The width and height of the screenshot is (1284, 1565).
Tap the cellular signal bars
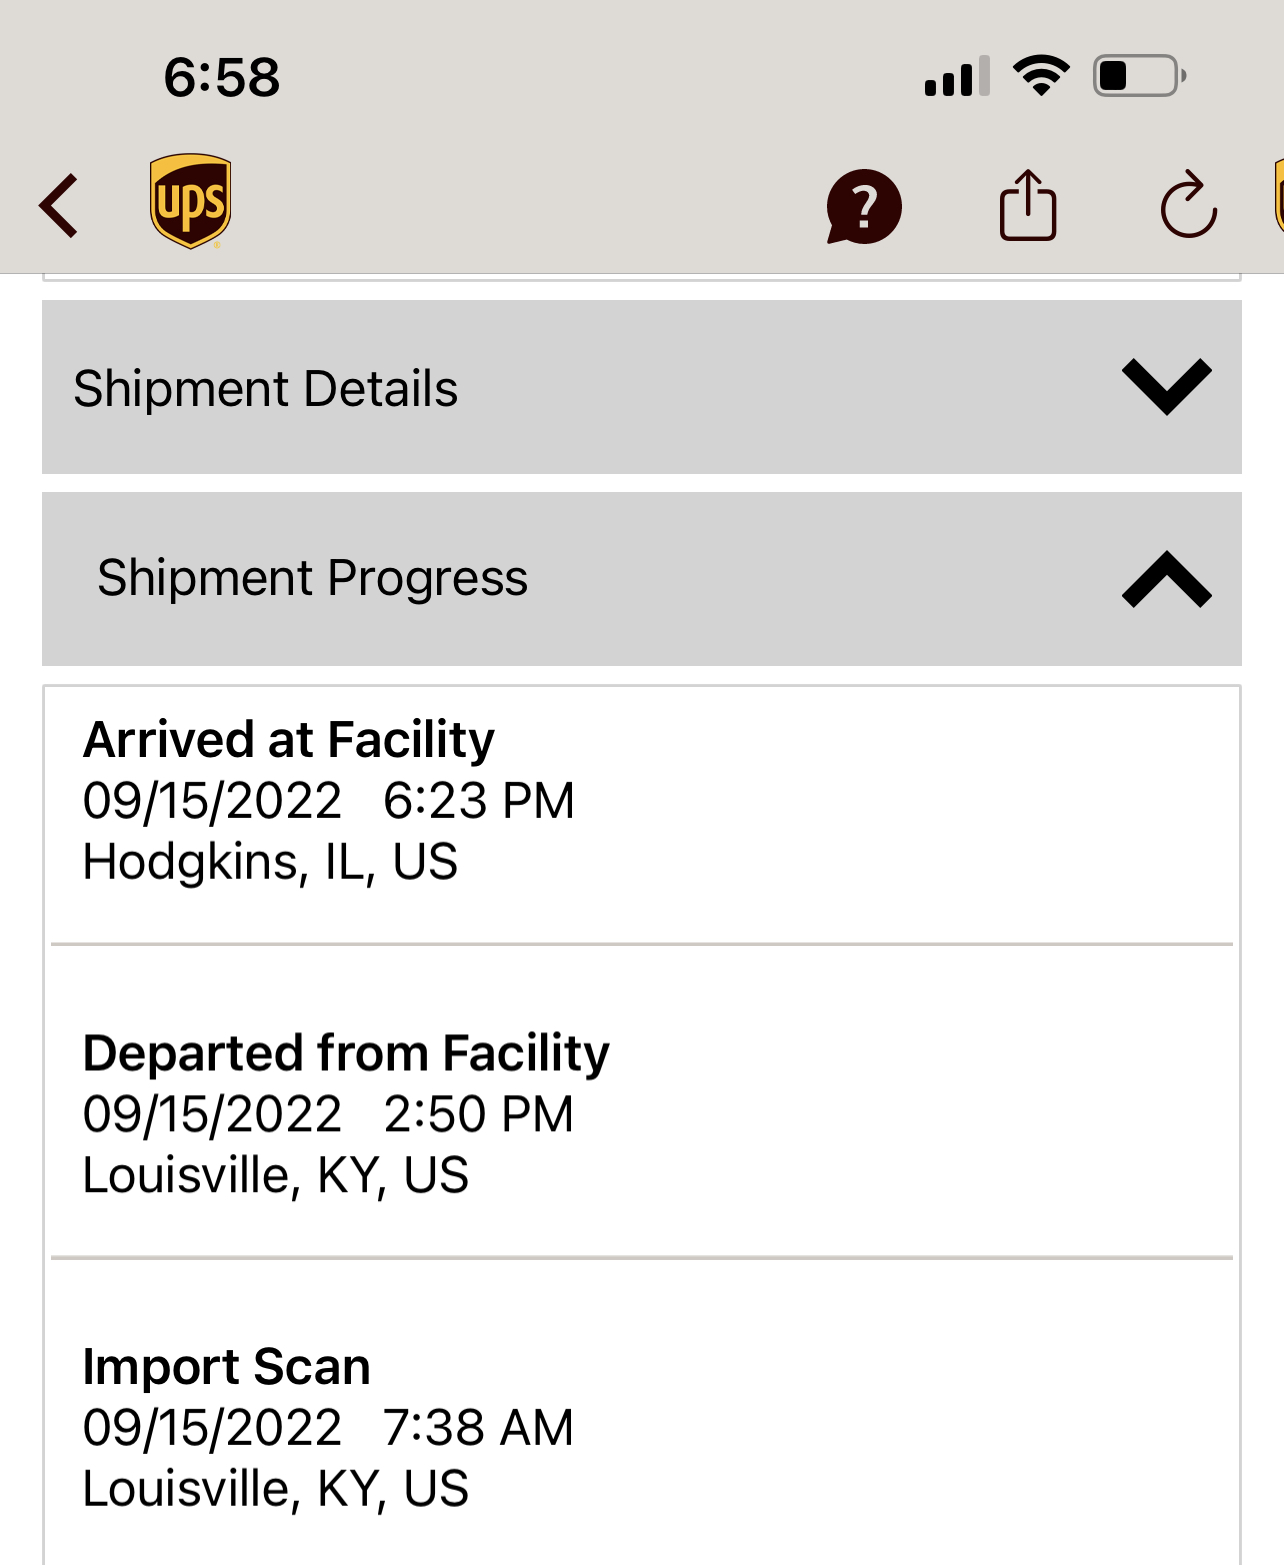click(x=957, y=76)
